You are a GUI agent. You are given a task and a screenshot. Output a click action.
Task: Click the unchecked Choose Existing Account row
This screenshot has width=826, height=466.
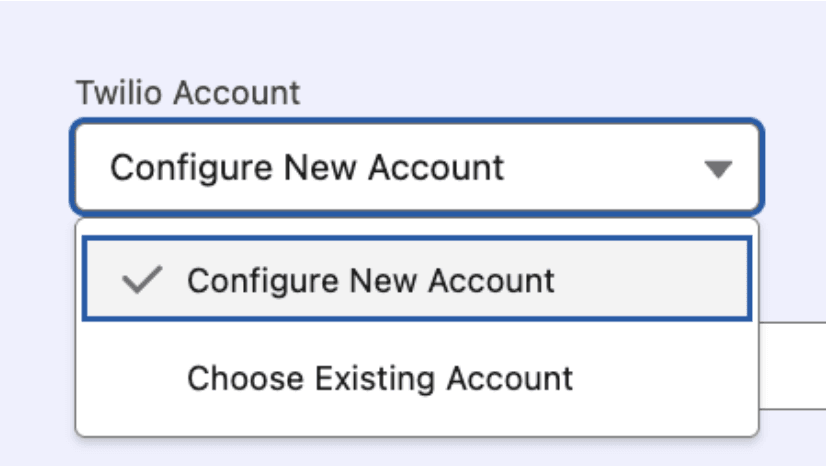416,379
